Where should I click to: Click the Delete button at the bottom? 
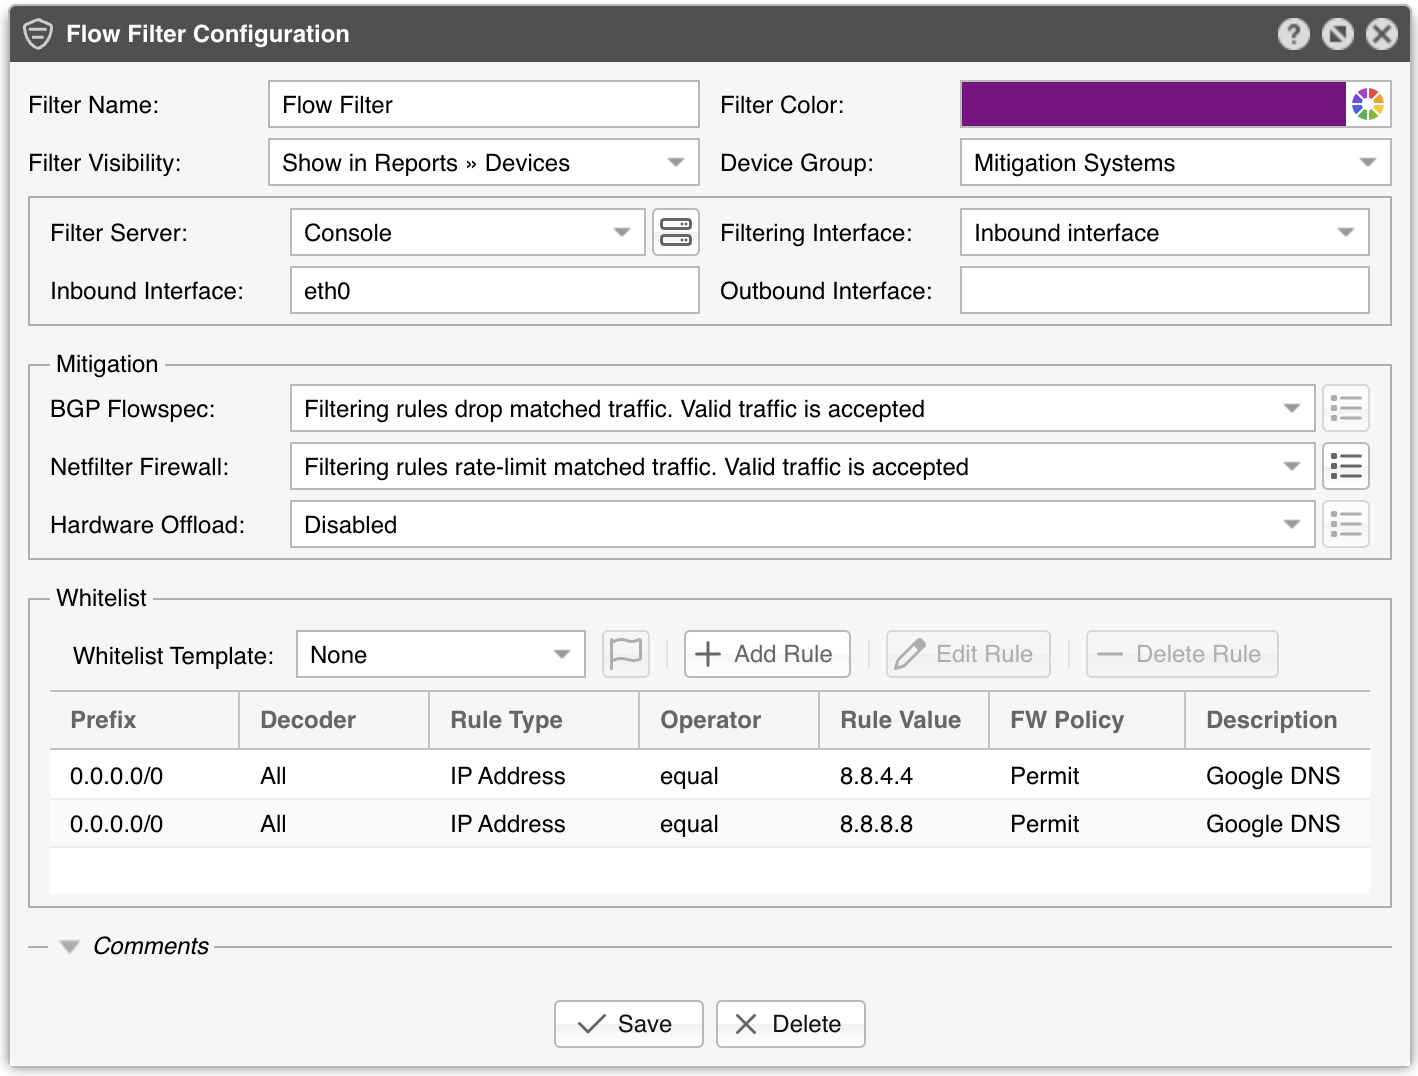(791, 1024)
